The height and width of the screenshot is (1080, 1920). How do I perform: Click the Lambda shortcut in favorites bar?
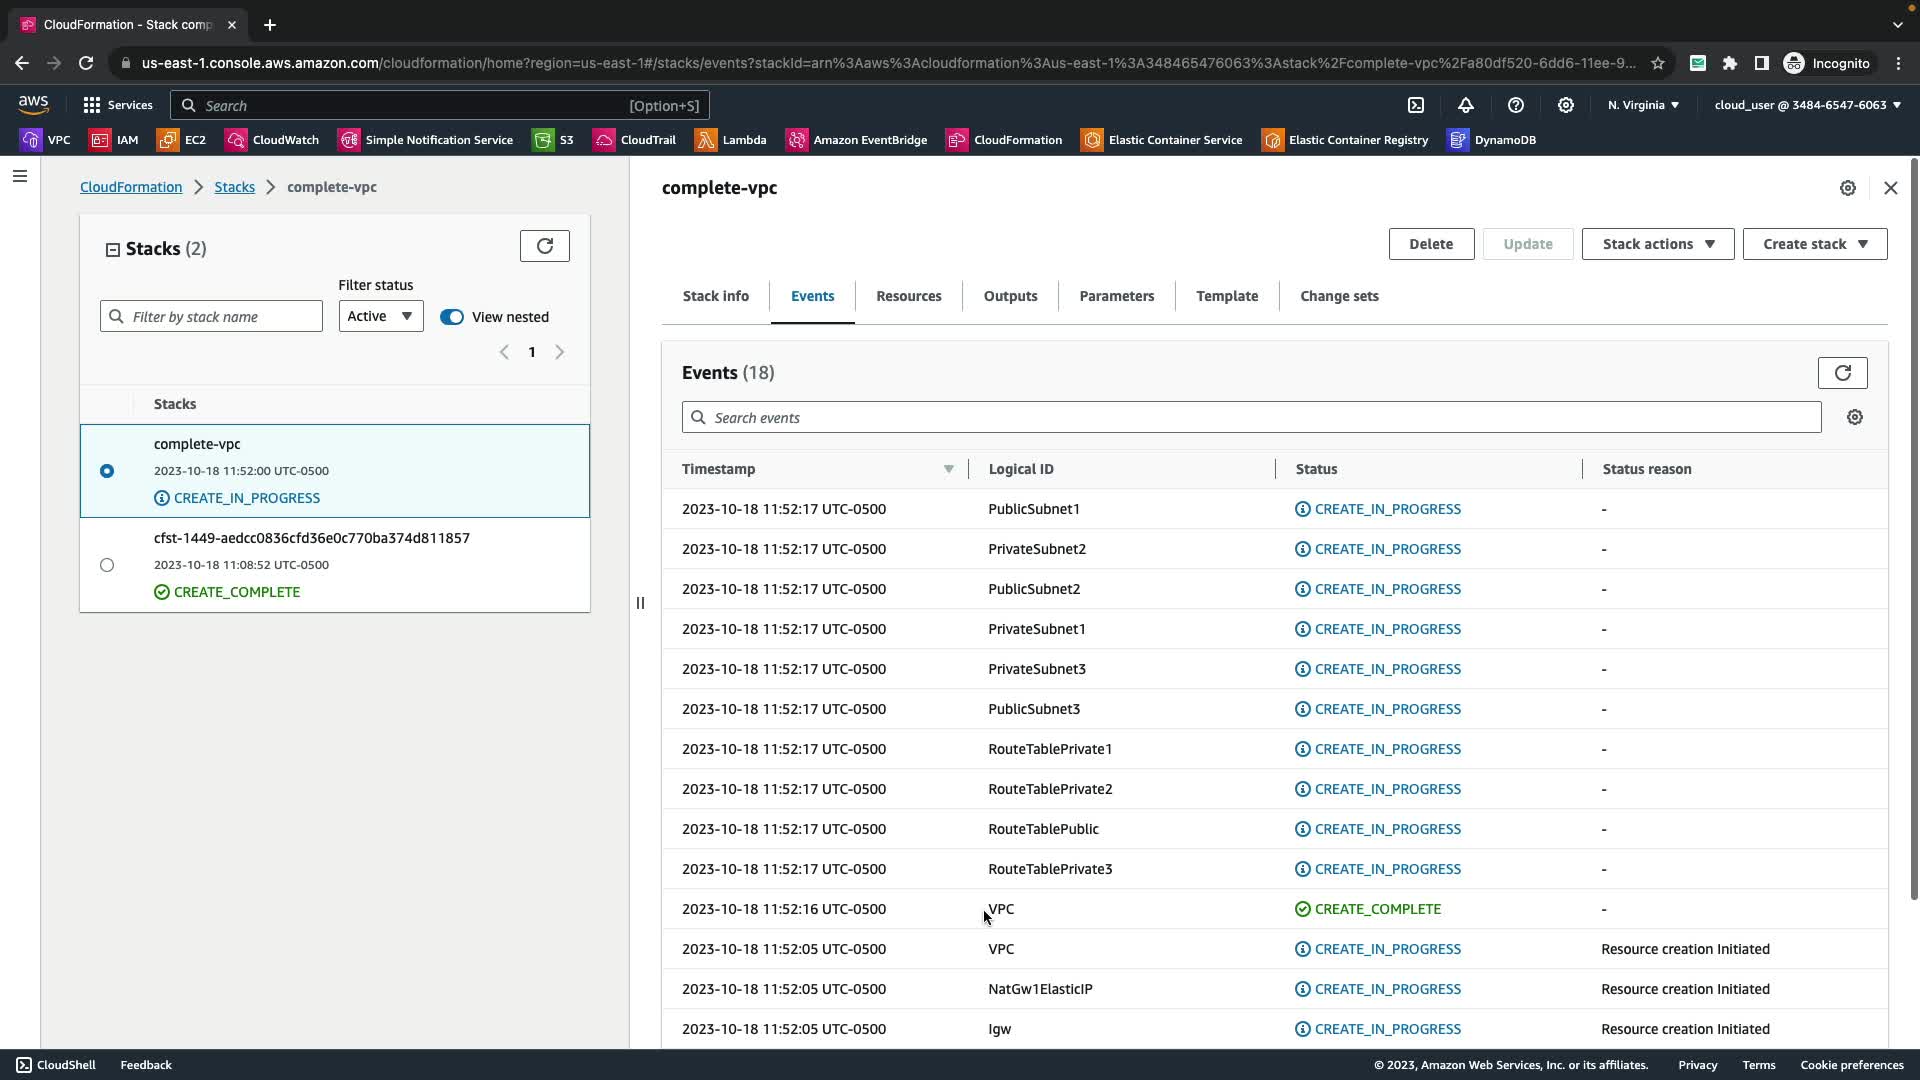pos(731,140)
